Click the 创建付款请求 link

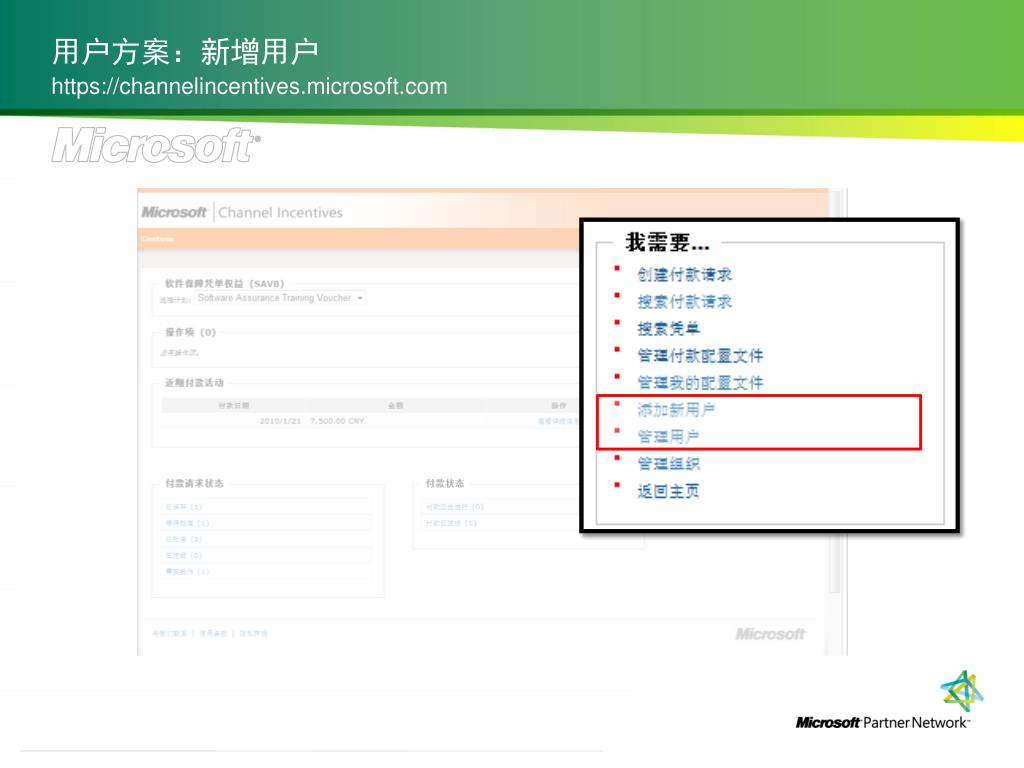click(x=684, y=274)
